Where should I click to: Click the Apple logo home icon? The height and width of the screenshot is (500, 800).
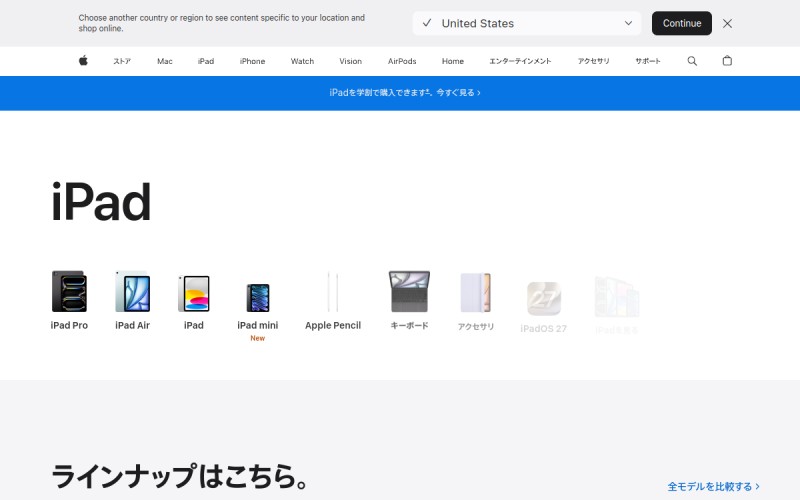click(83, 61)
